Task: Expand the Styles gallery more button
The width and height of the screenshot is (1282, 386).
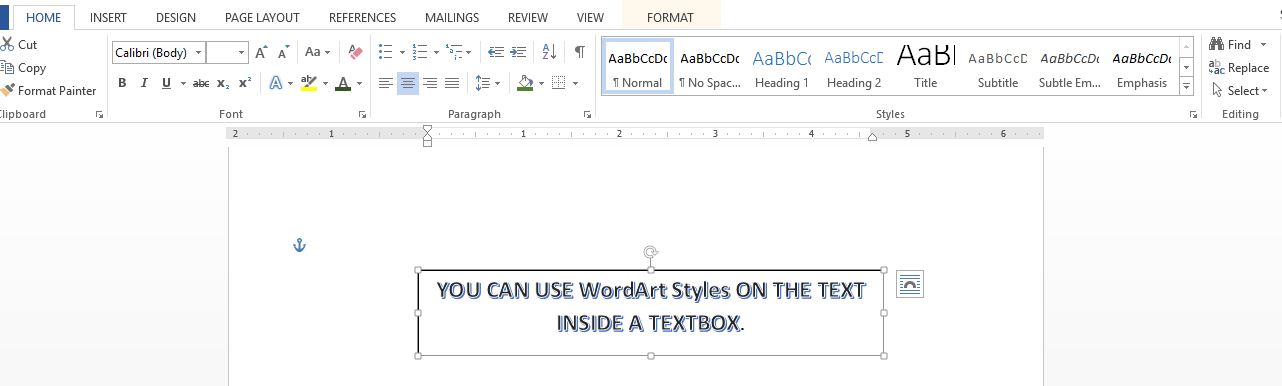Action: [1187, 87]
